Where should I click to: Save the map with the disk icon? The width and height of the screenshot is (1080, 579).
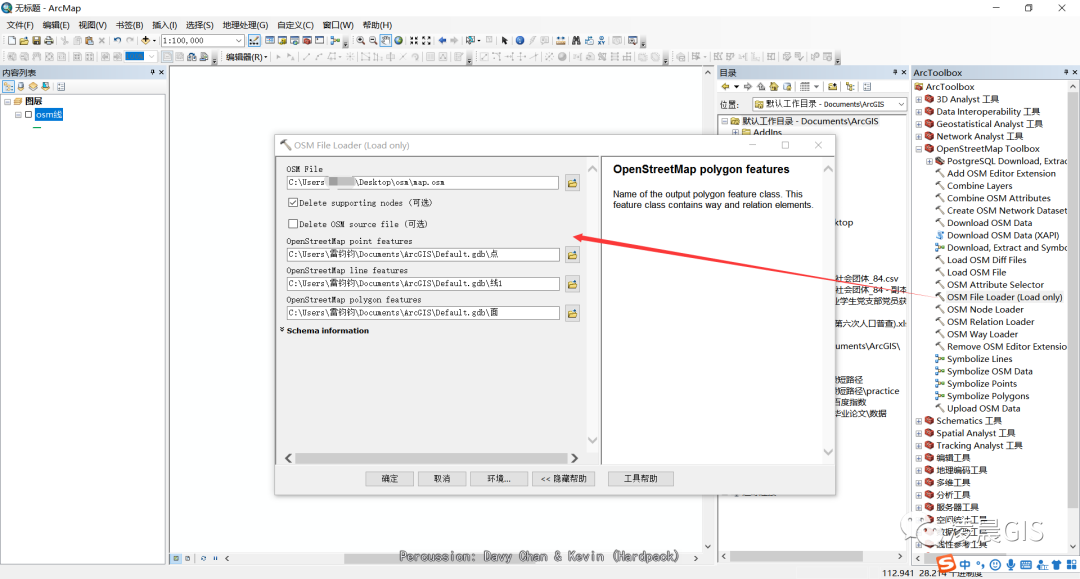pos(37,41)
